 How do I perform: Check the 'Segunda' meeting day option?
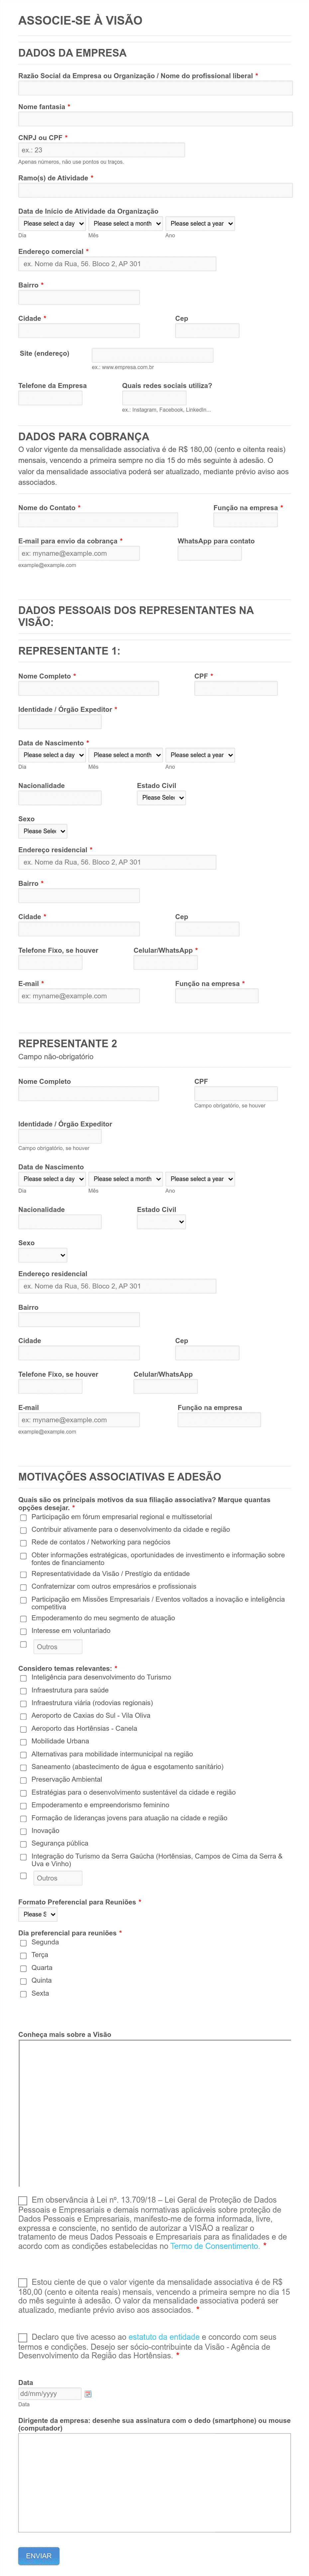tap(23, 1943)
